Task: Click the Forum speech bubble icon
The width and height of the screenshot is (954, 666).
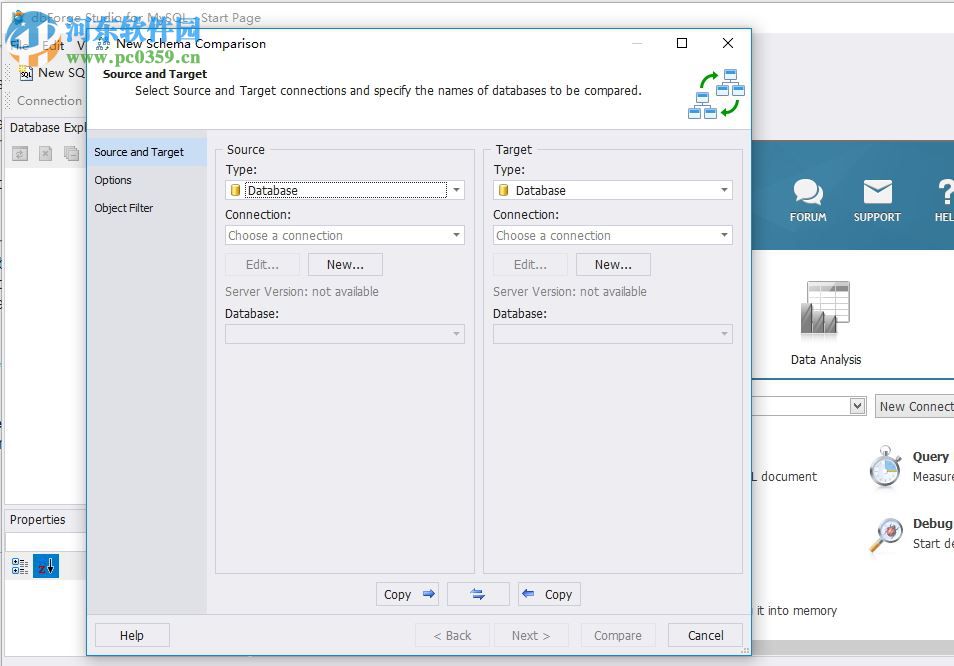Action: [808, 190]
